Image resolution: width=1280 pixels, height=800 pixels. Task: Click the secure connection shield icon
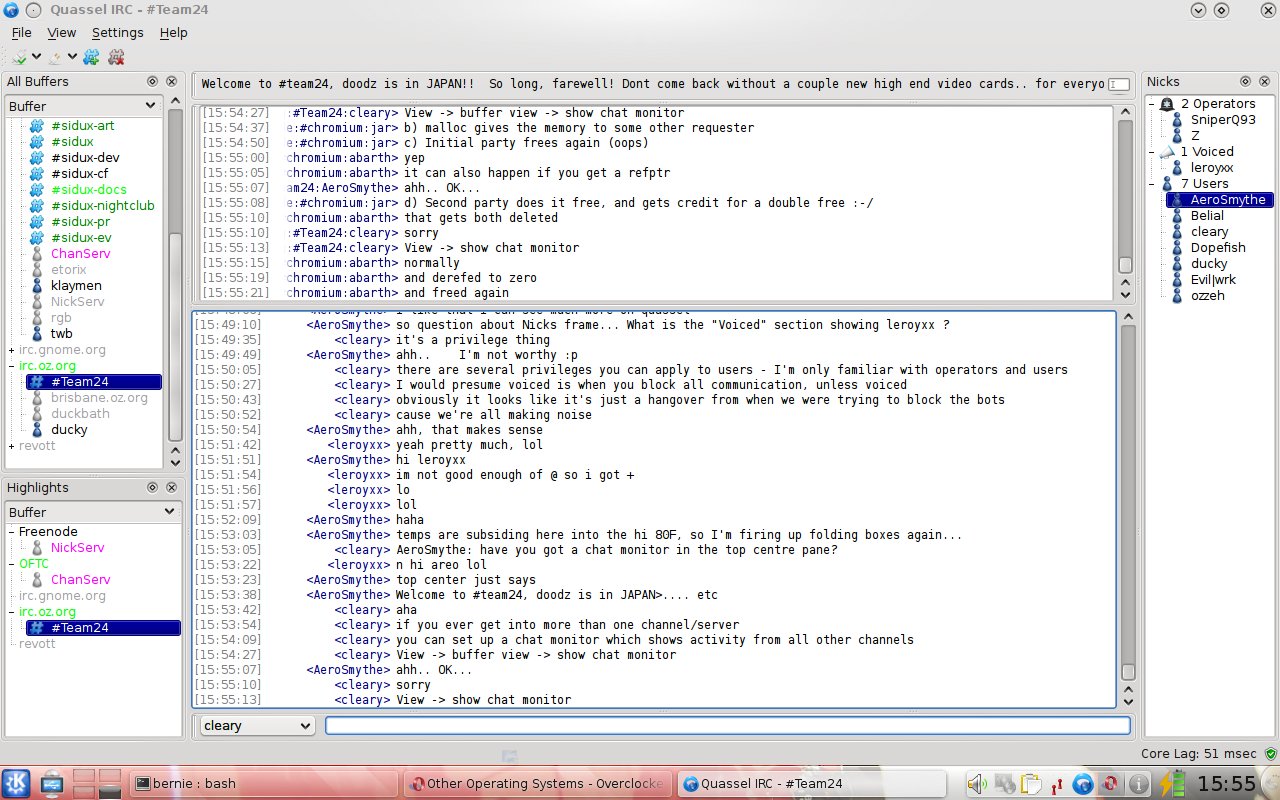click(1270, 754)
